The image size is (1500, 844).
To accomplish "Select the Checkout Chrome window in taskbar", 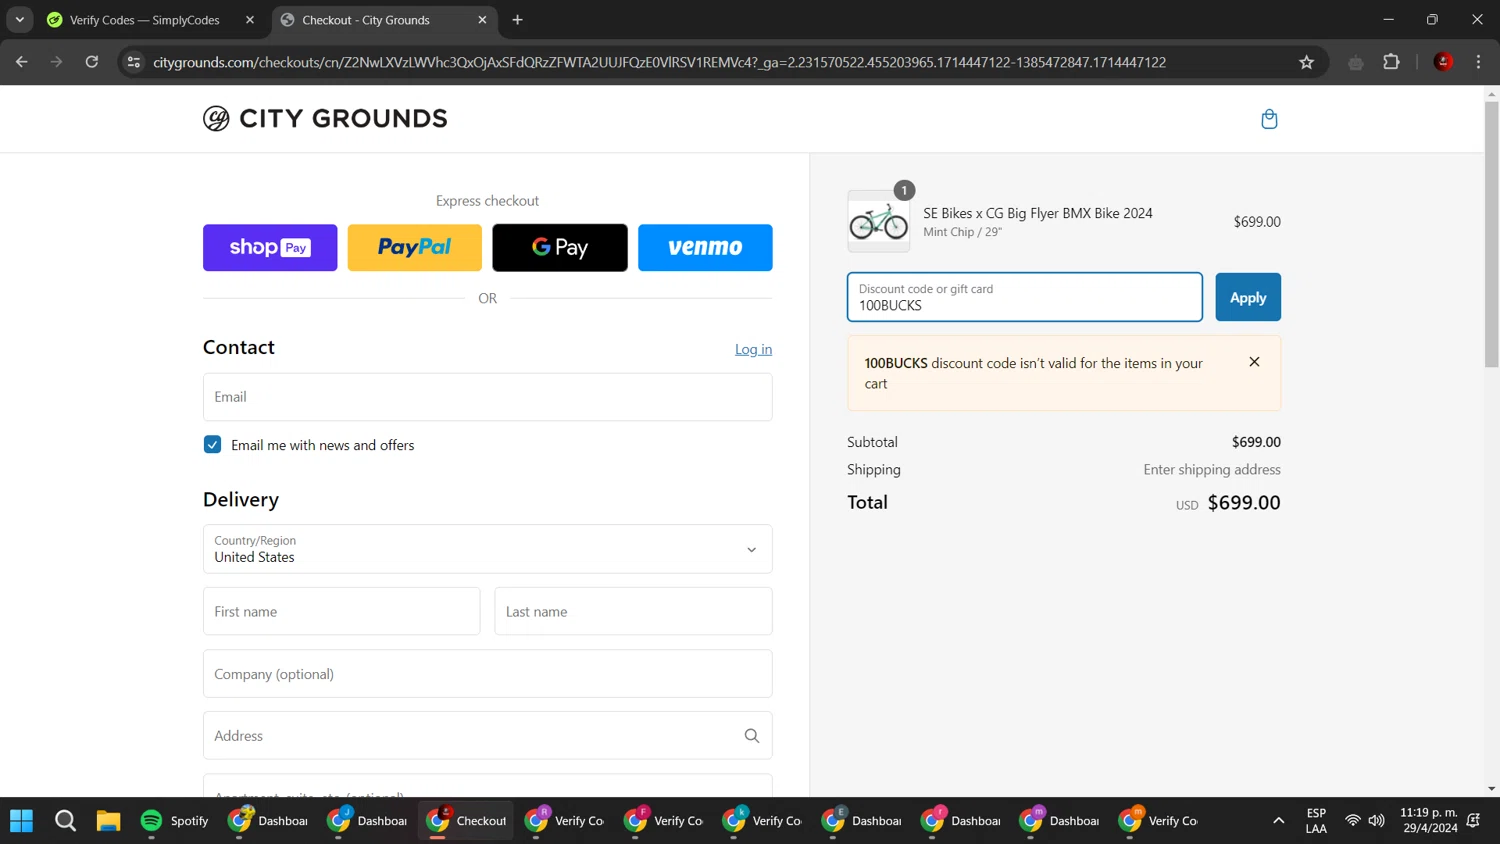I will [467, 821].
